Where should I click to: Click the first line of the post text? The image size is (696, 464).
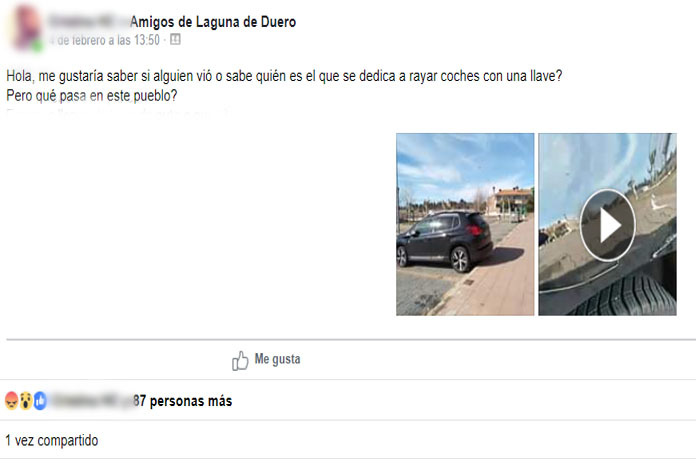tap(284, 76)
